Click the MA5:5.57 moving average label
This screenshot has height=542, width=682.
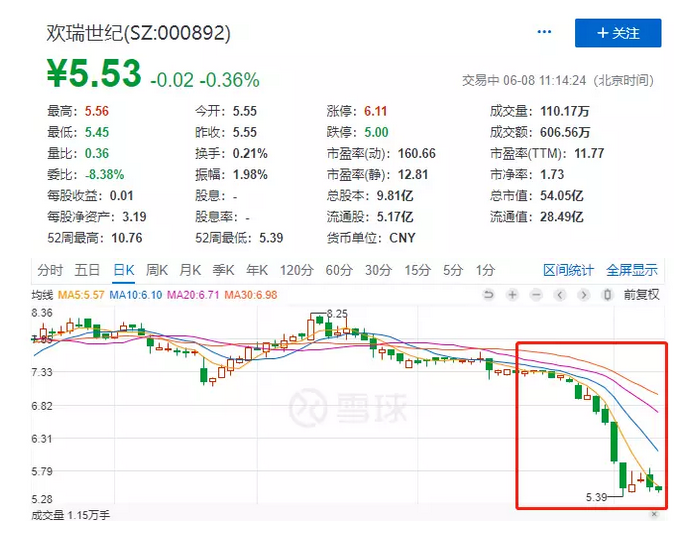(81, 295)
